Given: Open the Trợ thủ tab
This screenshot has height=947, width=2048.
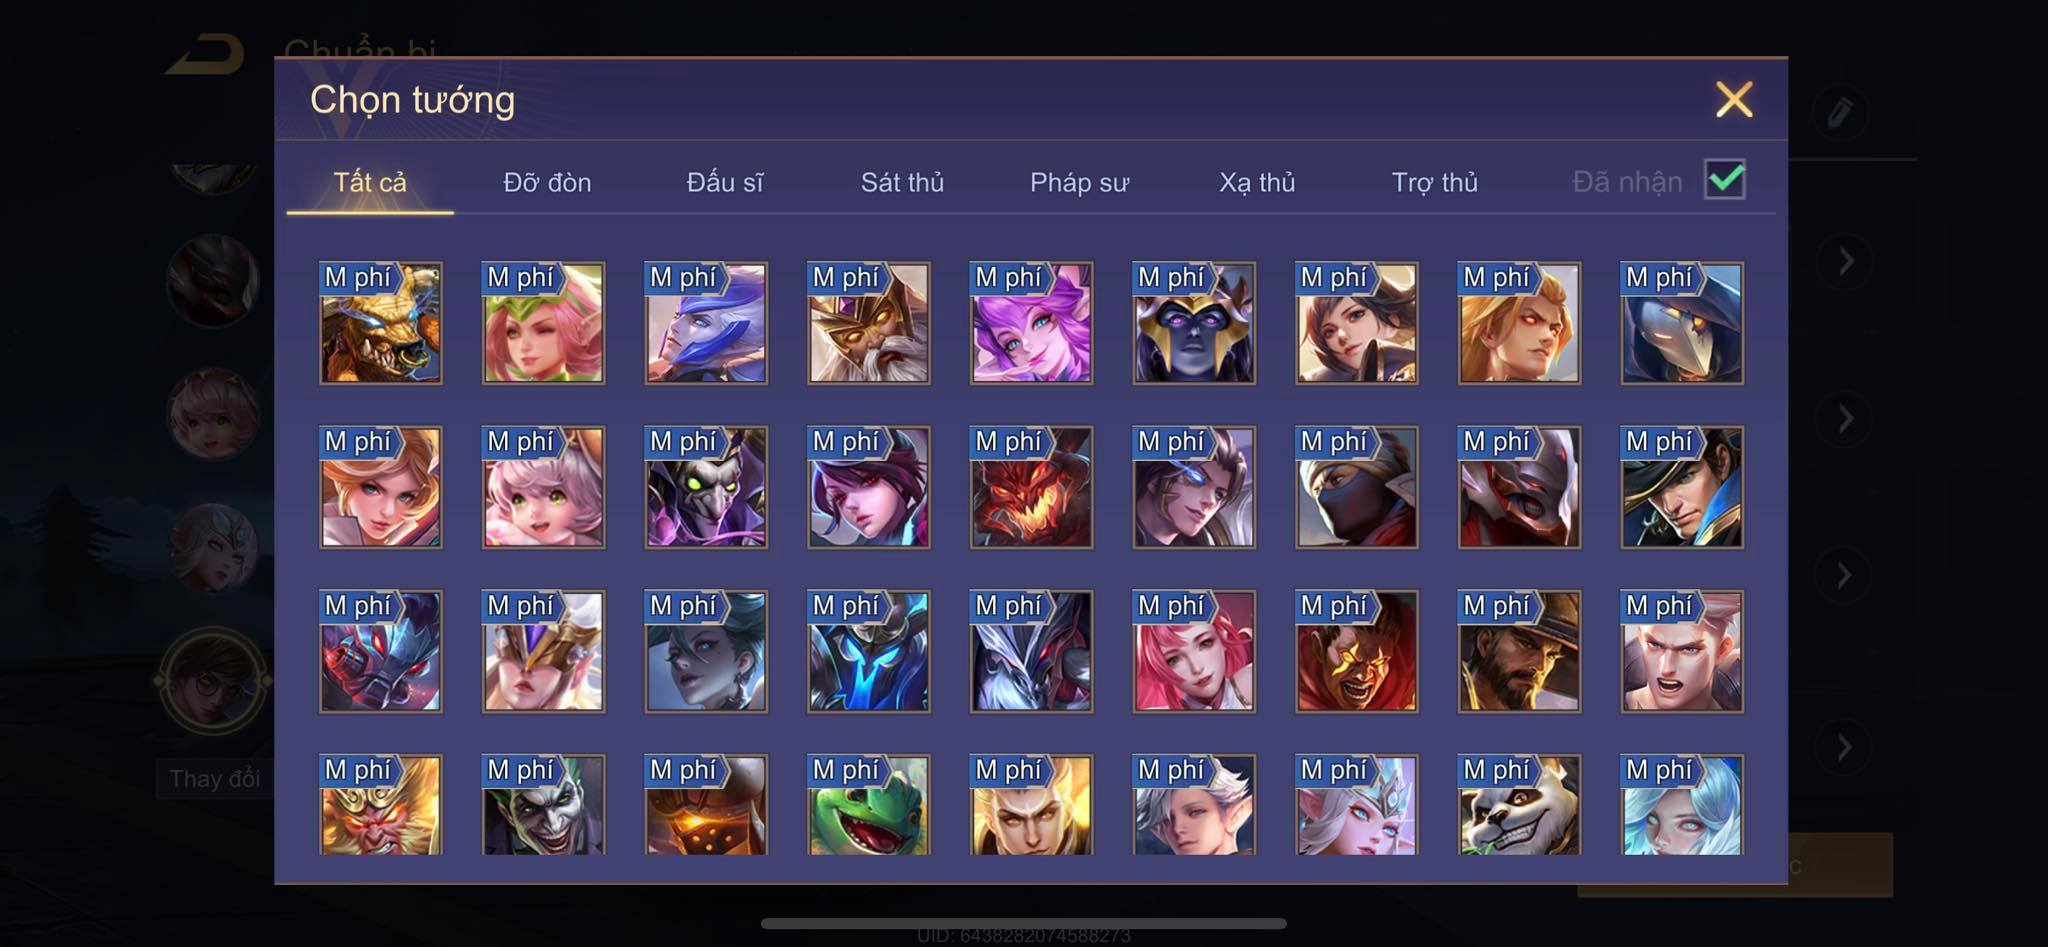Looking at the screenshot, I should tap(1435, 183).
